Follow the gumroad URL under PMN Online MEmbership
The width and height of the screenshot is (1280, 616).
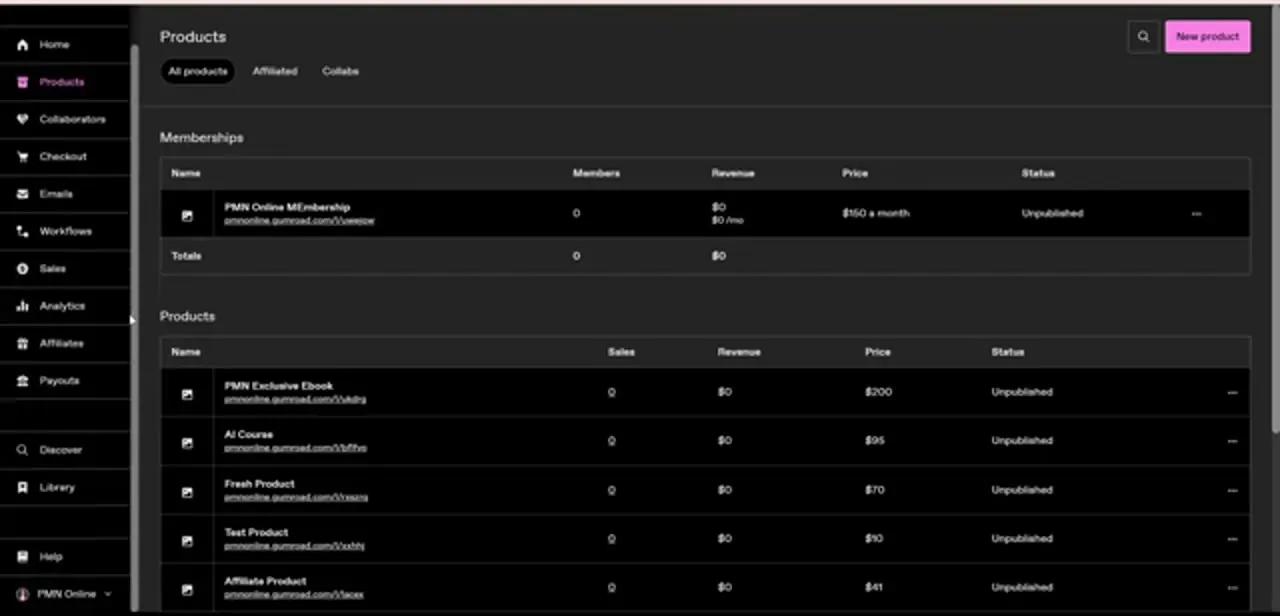click(x=299, y=221)
